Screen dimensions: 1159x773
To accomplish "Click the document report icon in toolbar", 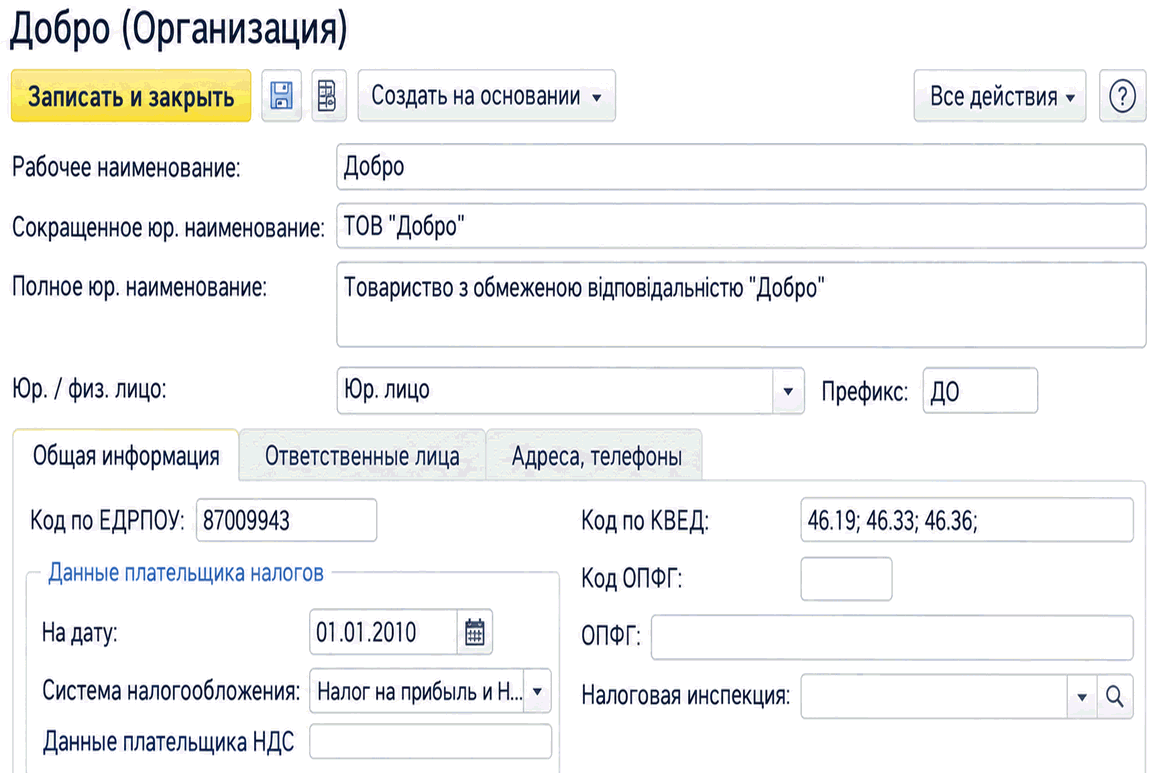I will (x=328, y=96).
